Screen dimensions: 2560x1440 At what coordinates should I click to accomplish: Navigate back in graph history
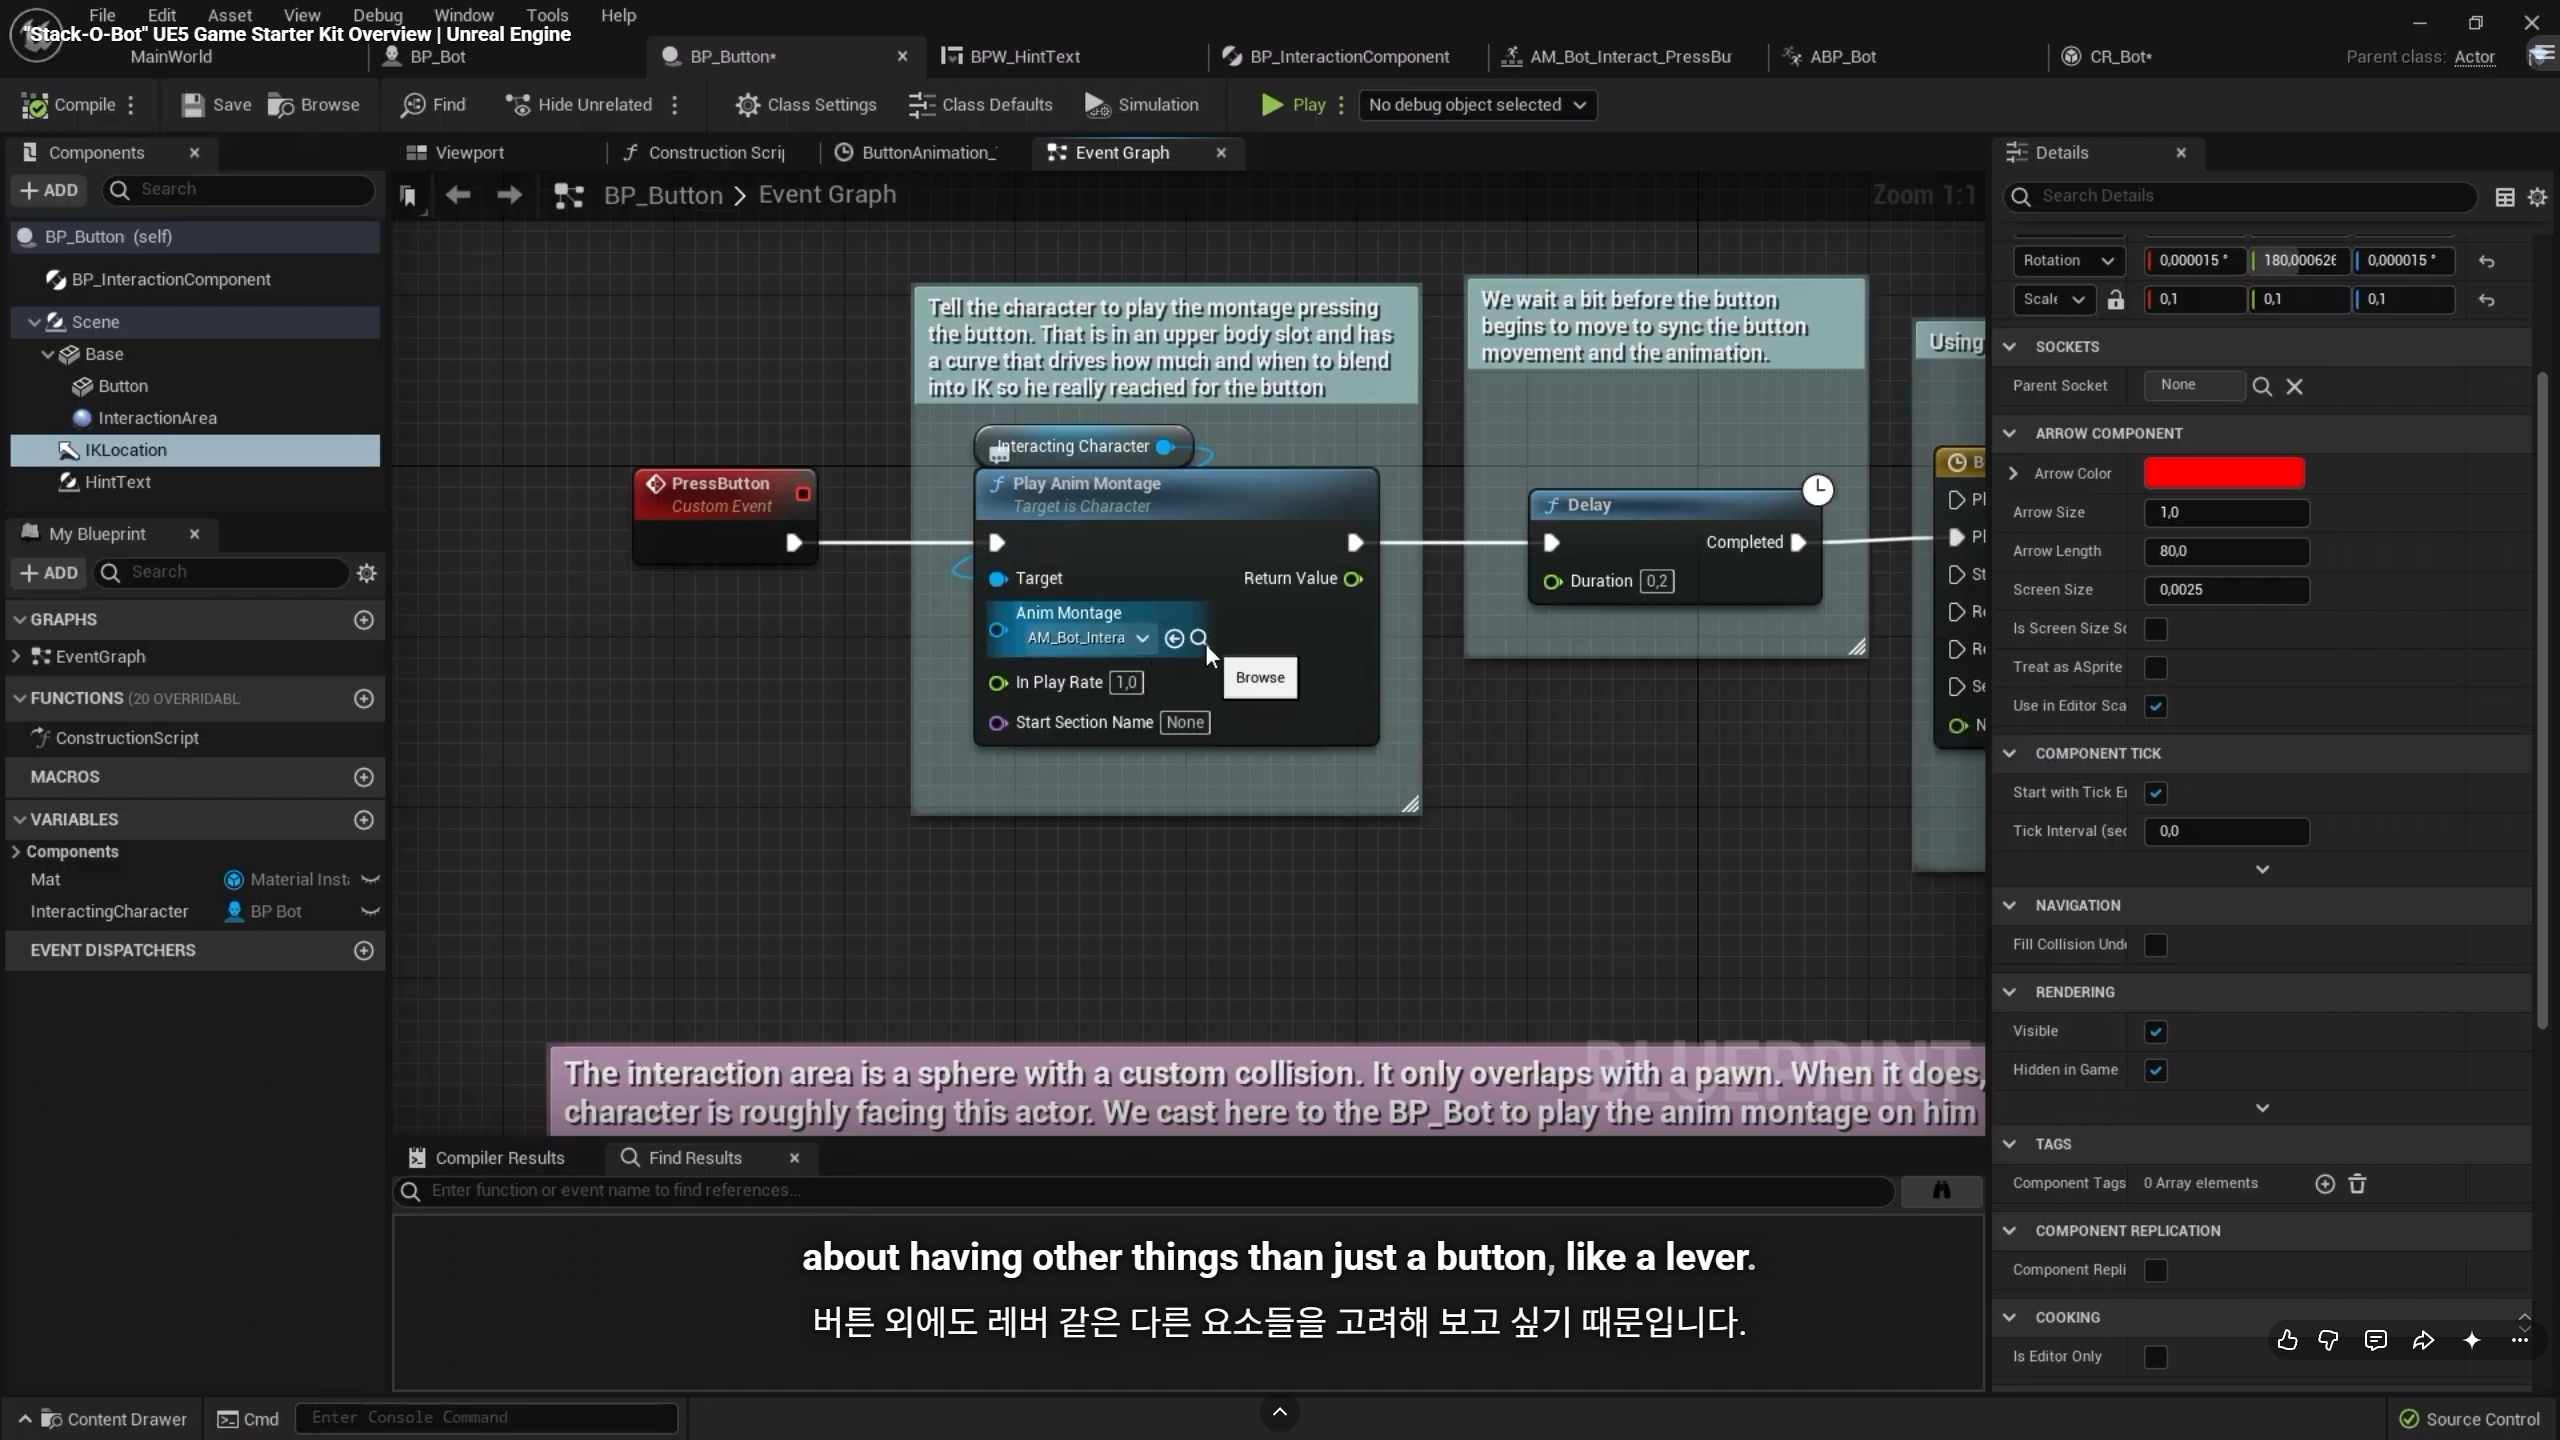click(x=458, y=195)
